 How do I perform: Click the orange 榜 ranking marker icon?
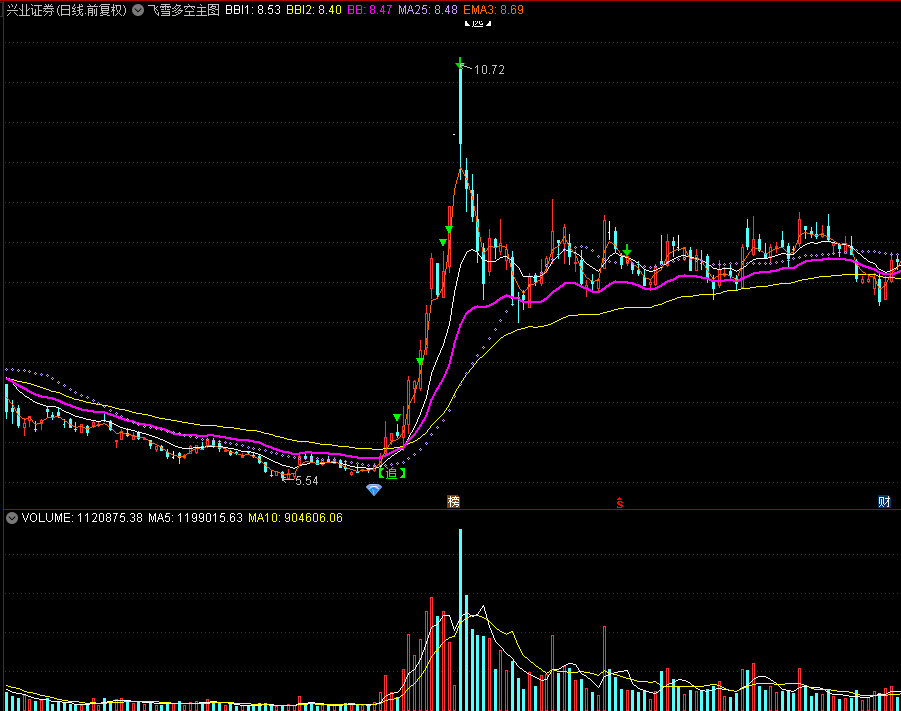(453, 502)
